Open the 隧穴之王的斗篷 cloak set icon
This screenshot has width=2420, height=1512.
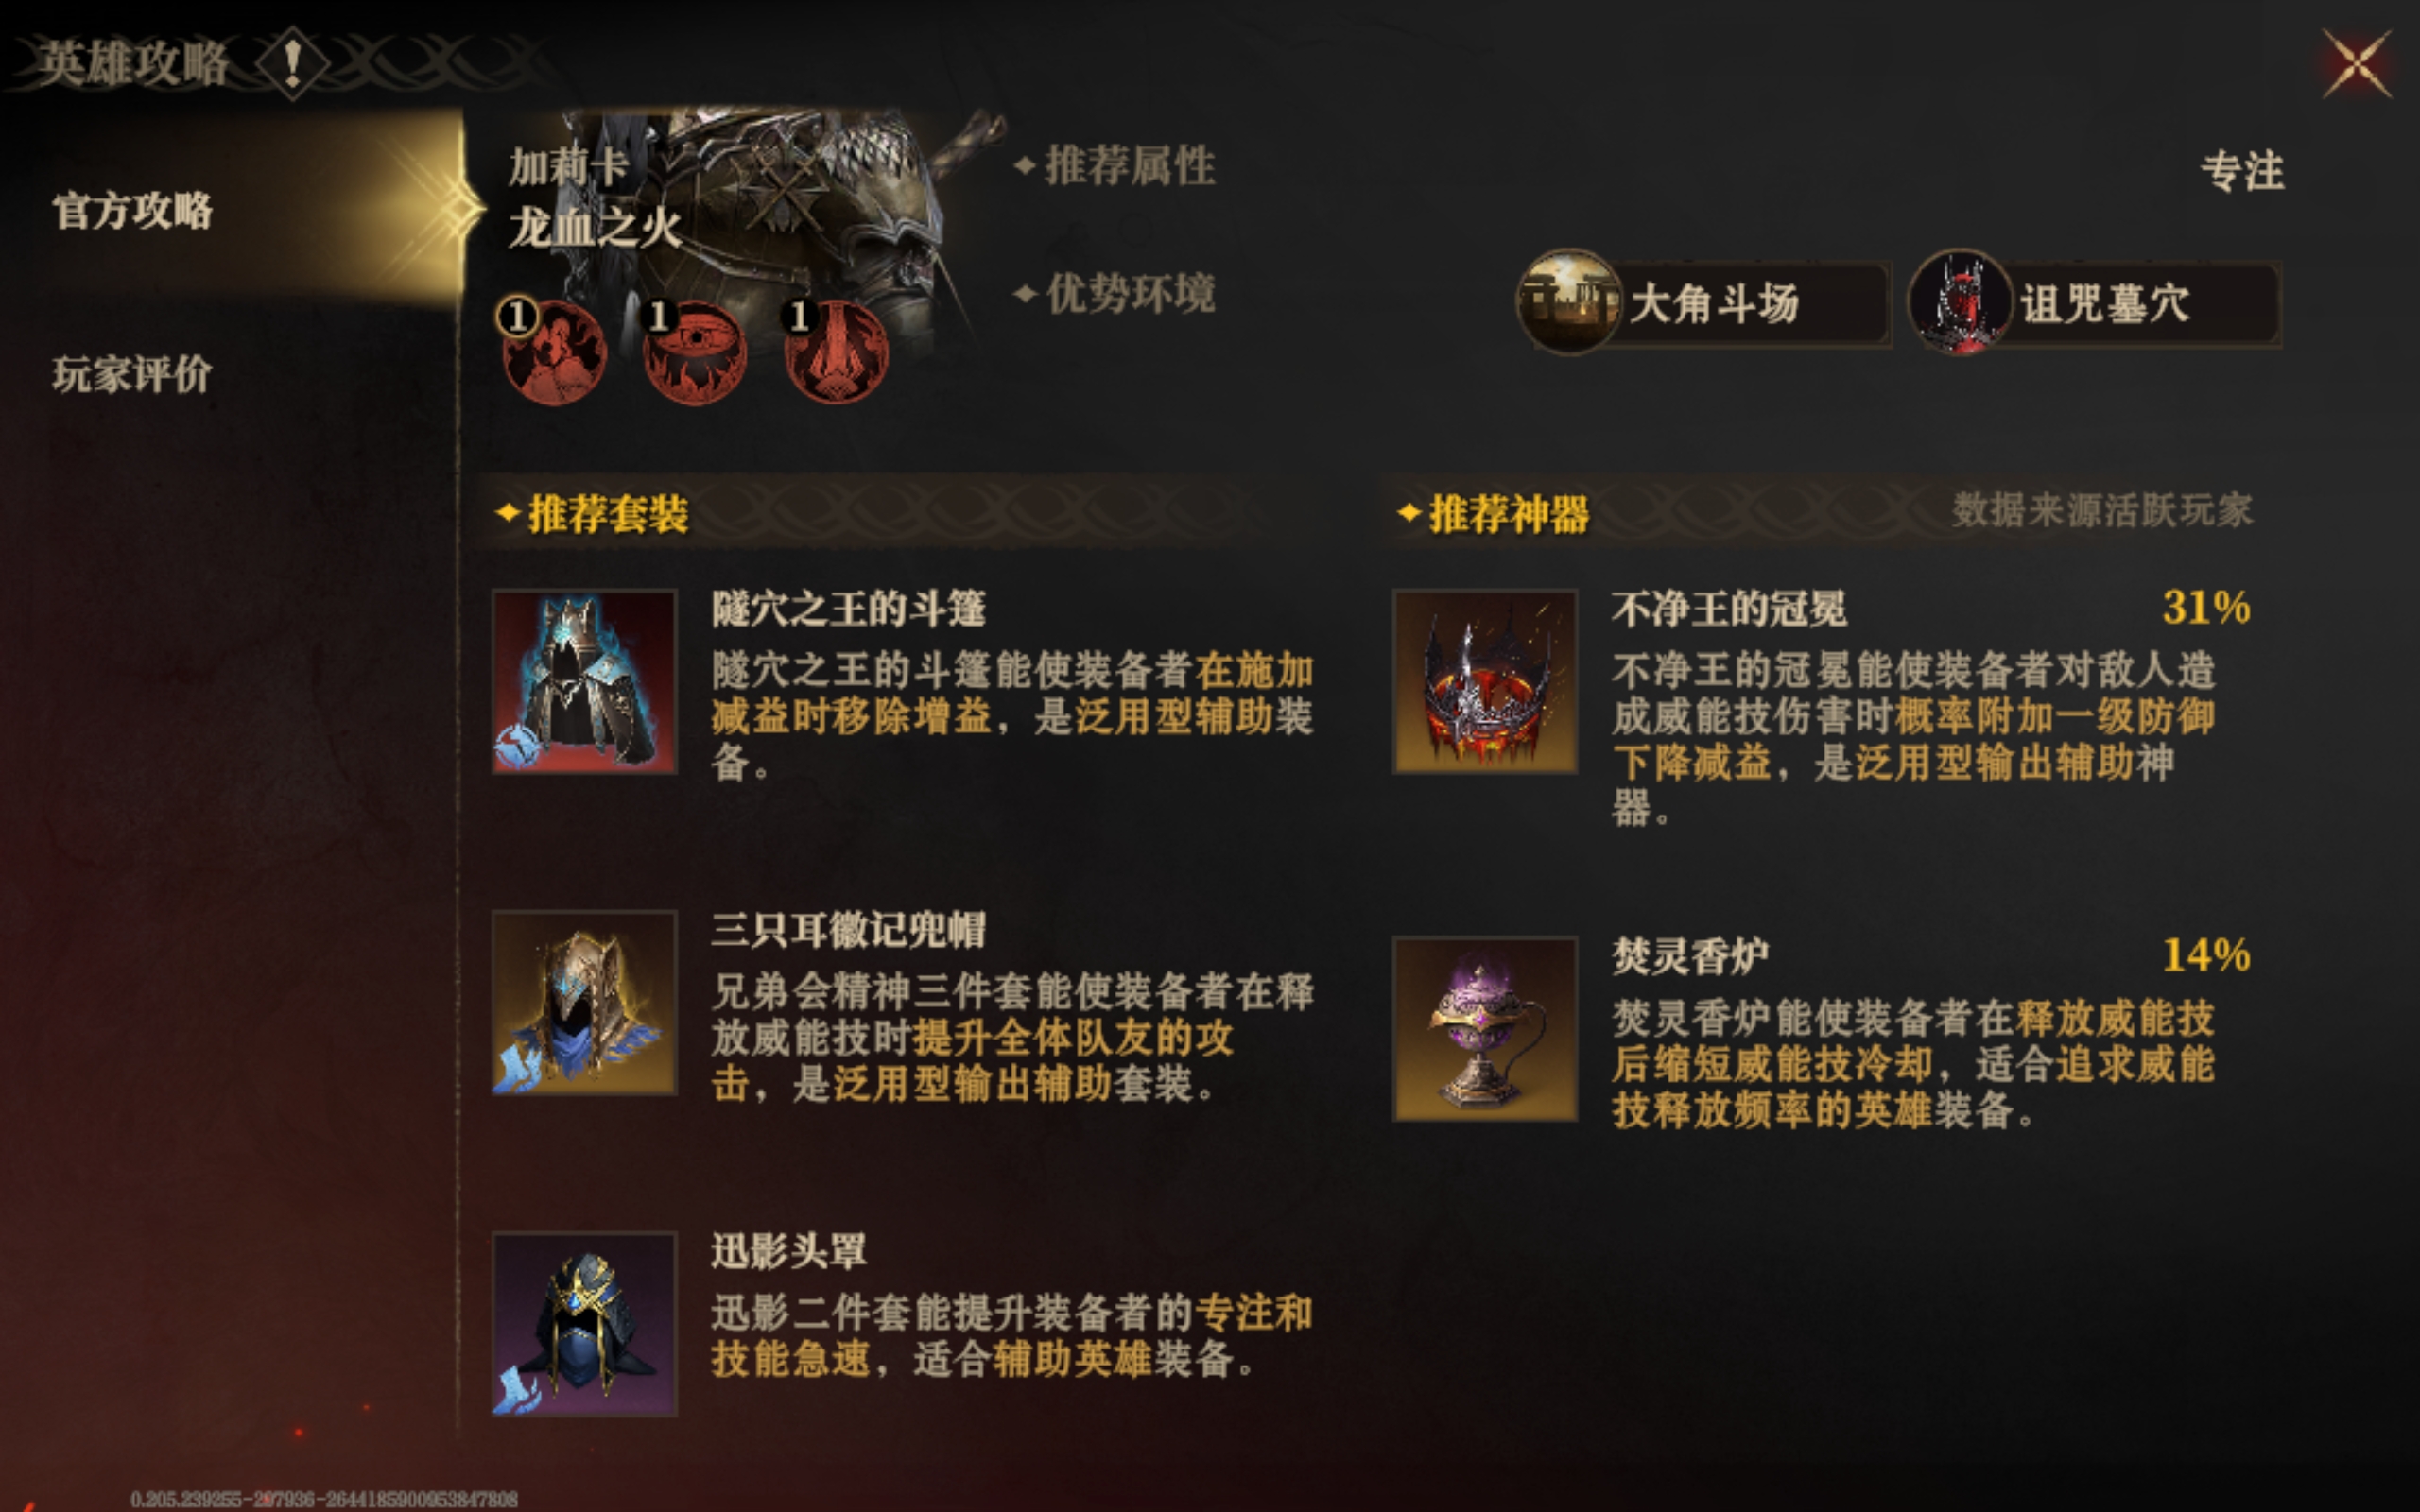point(584,681)
